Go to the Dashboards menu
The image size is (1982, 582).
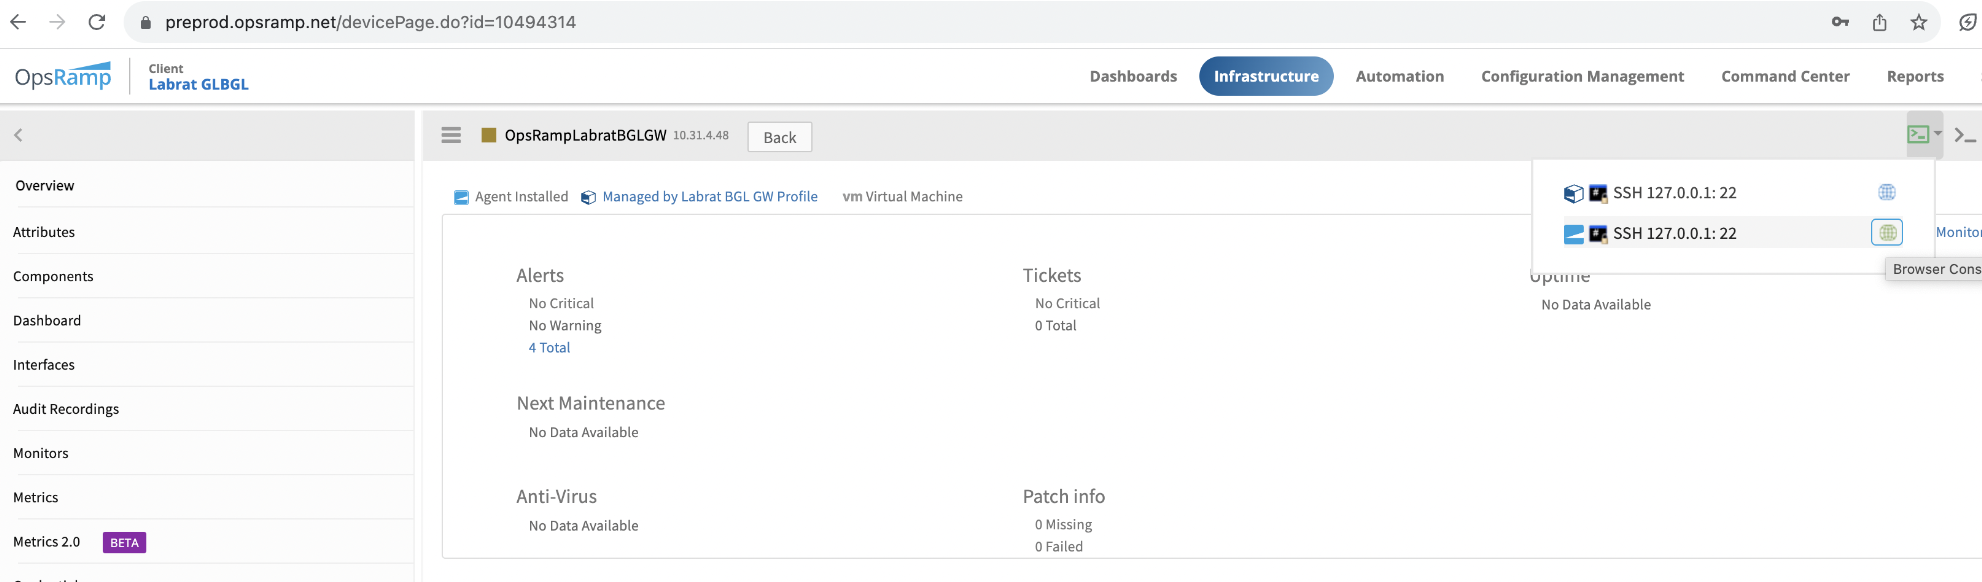[x=1133, y=76]
